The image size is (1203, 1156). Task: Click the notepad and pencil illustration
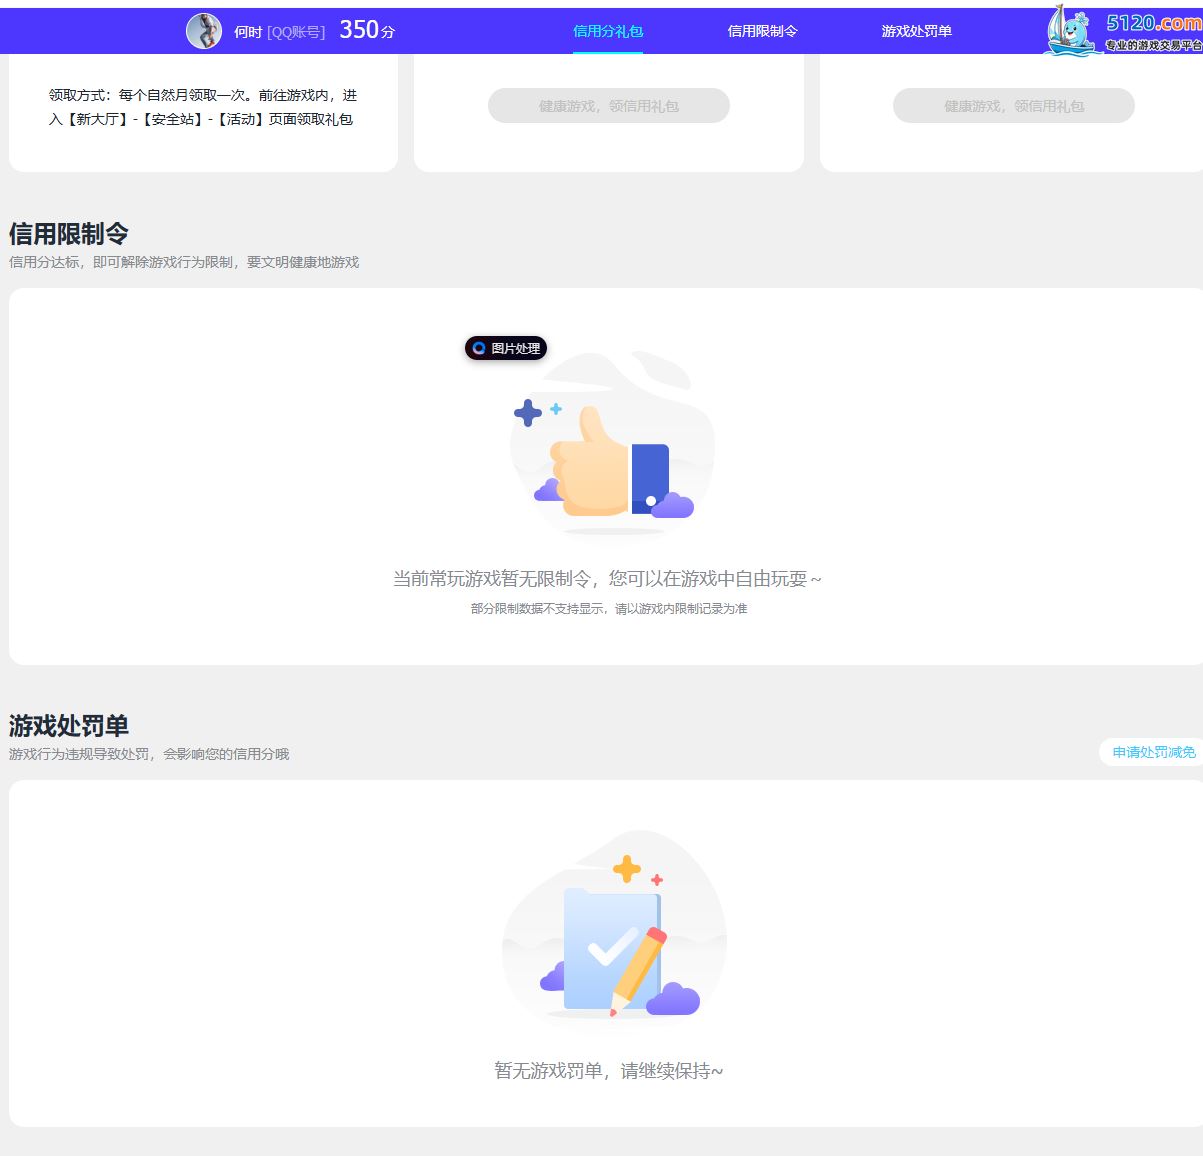click(x=614, y=926)
